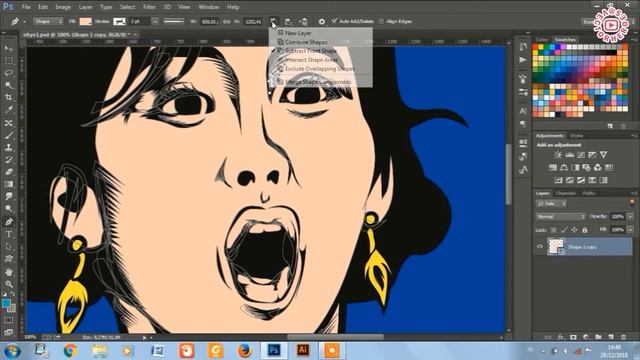Choose New Layer from path operations
This screenshot has width=640, height=360.
point(298,33)
